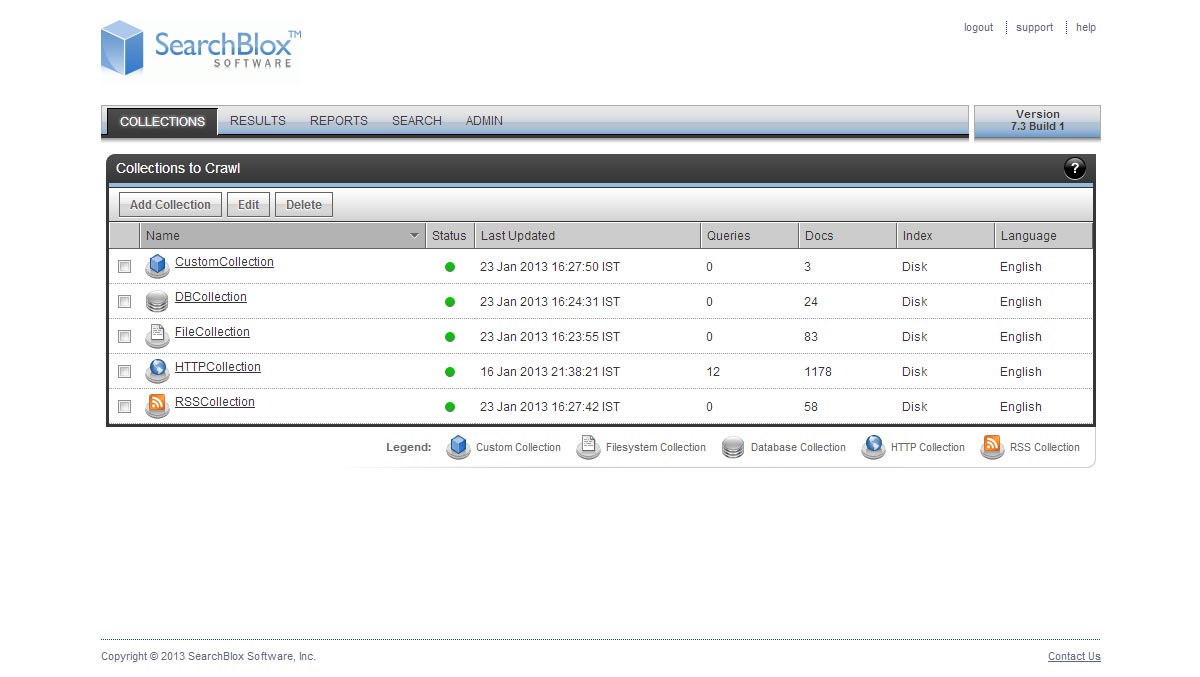This screenshot has height=677, width=1200.
Task: Check the RSSCollection row checkbox
Action: point(124,407)
